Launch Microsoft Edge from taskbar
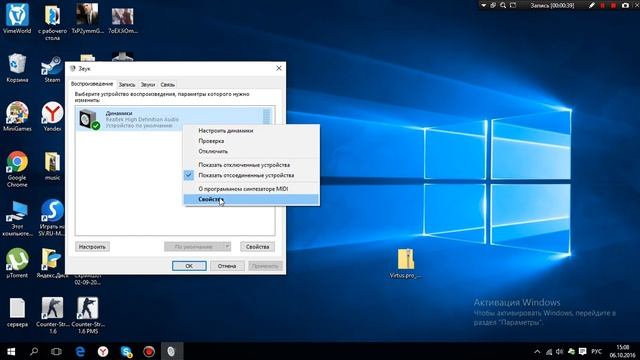 (x=80, y=351)
